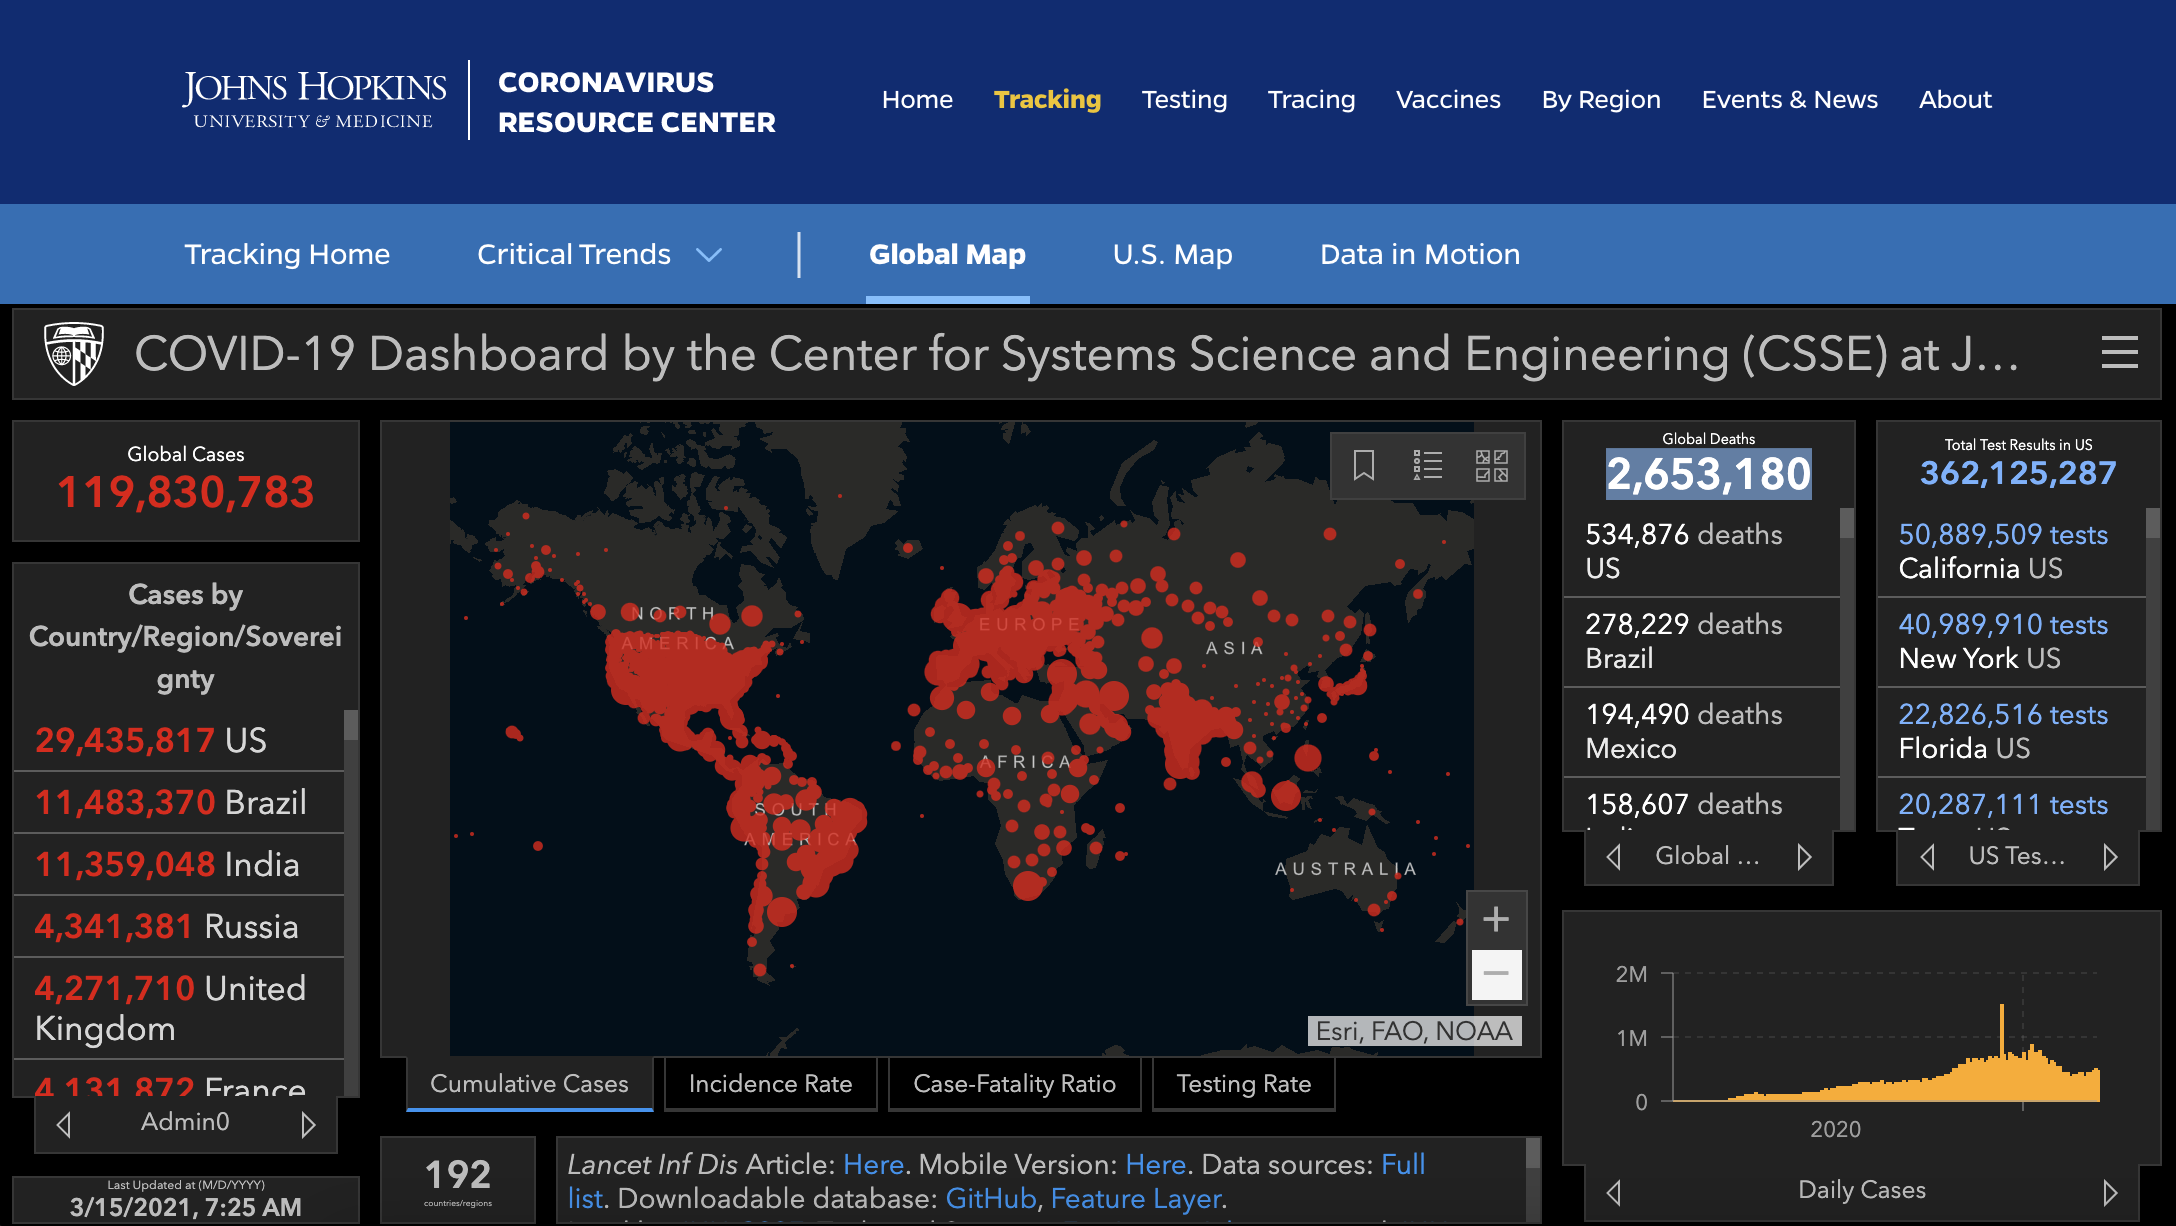Click the Johns Hopkins University & Medicine logo
This screenshot has width=2176, height=1226.
click(314, 100)
